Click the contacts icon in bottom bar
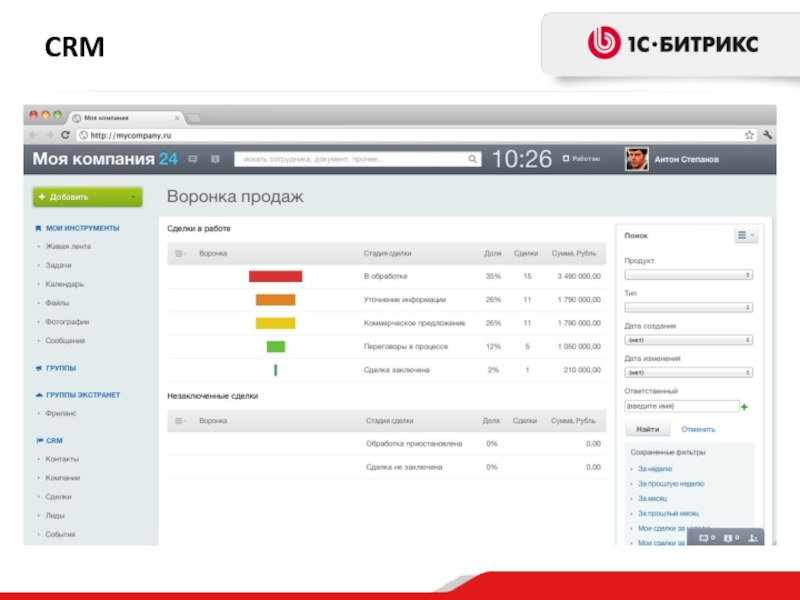 click(x=753, y=538)
